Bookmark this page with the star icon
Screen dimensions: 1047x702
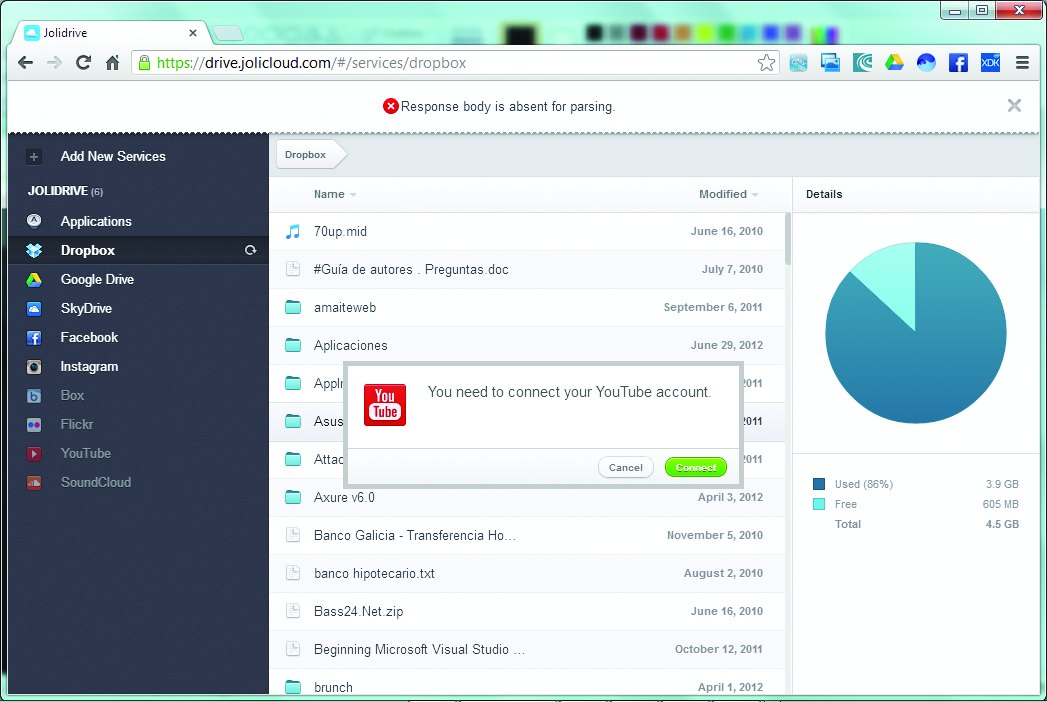[x=766, y=63]
